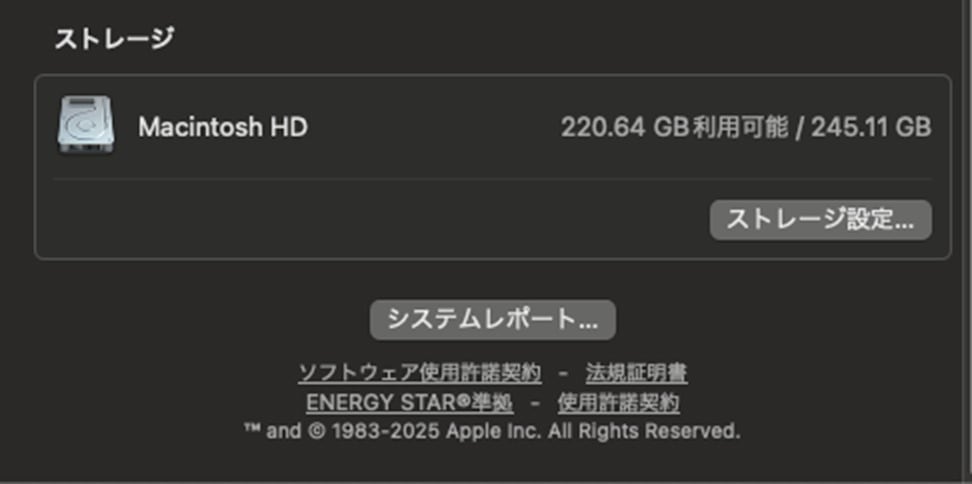972x484 pixels.
Task: Select the Macintosh HD volume name
Action: [x=223, y=127]
